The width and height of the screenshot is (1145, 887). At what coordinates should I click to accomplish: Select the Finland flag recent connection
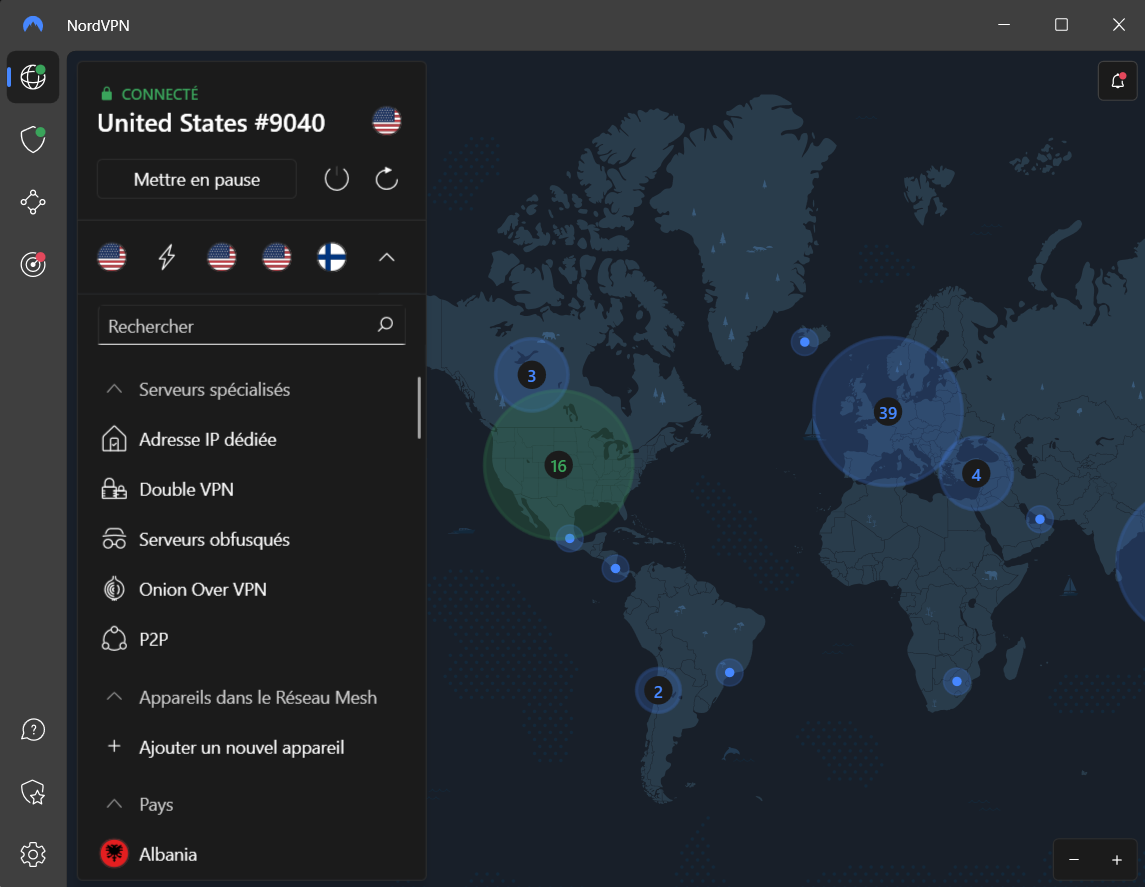click(x=332, y=257)
